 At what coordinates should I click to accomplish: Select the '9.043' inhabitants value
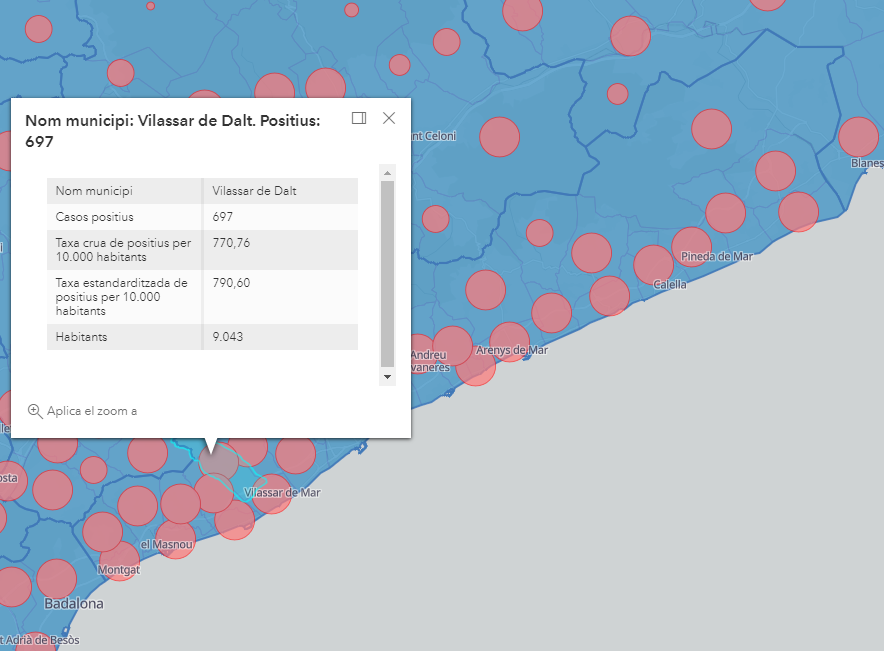228,337
